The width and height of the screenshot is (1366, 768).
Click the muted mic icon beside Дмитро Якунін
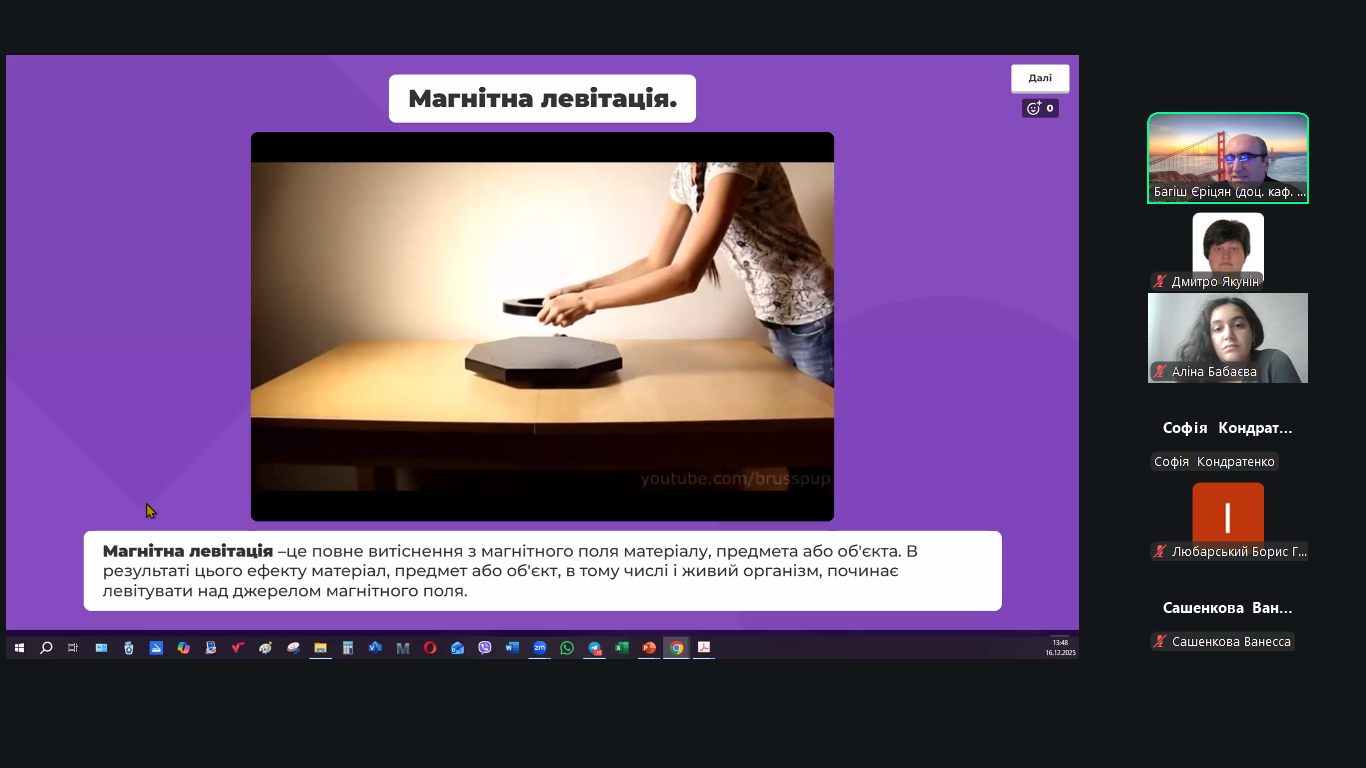1160,282
